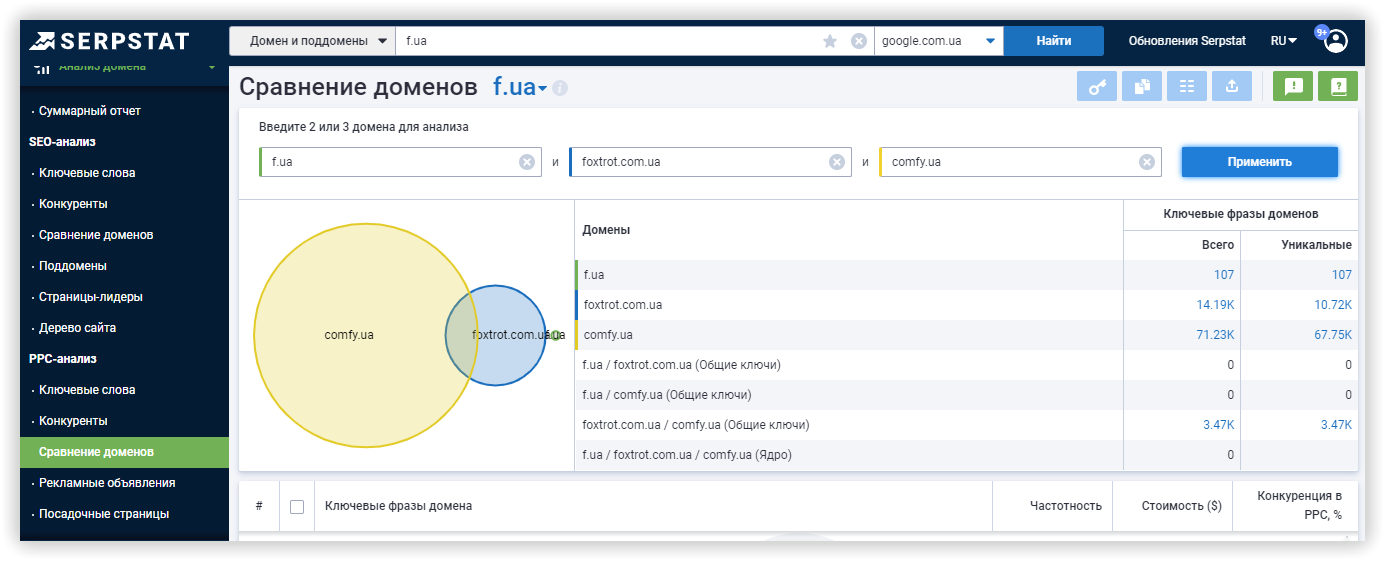
Task: Open 'Страницы-лидеры' in sidebar
Action: (91, 297)
